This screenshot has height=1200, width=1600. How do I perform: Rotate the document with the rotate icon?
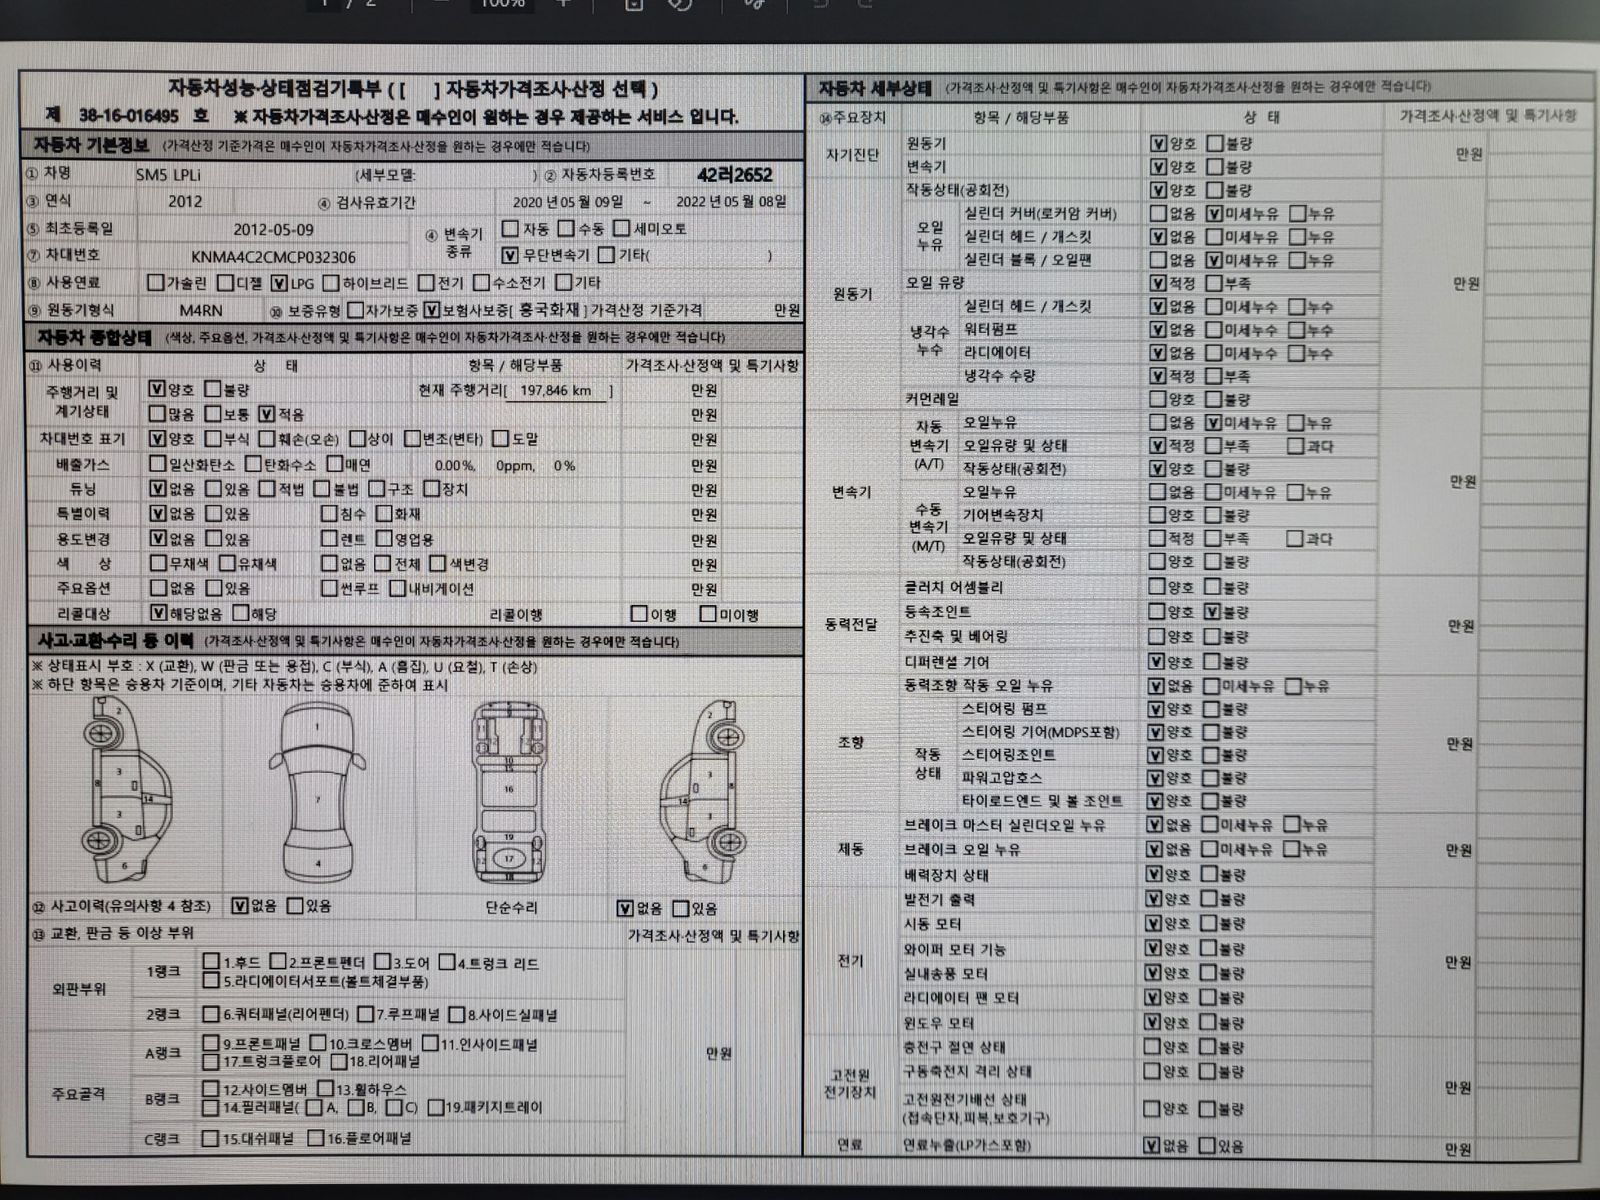pos(680,4)
